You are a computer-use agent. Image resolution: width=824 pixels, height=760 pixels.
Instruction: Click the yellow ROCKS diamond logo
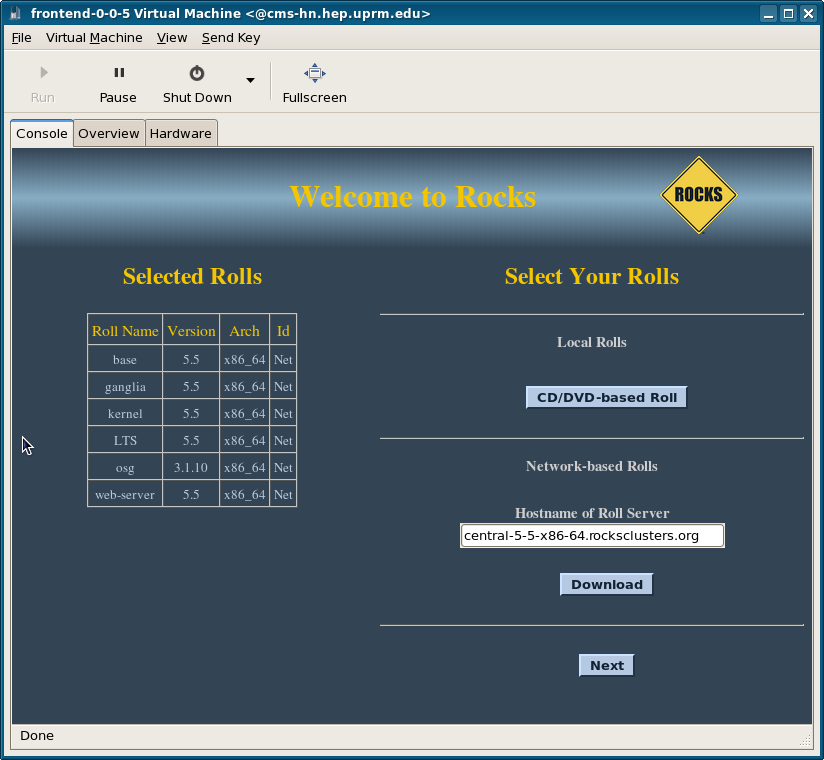698,194
